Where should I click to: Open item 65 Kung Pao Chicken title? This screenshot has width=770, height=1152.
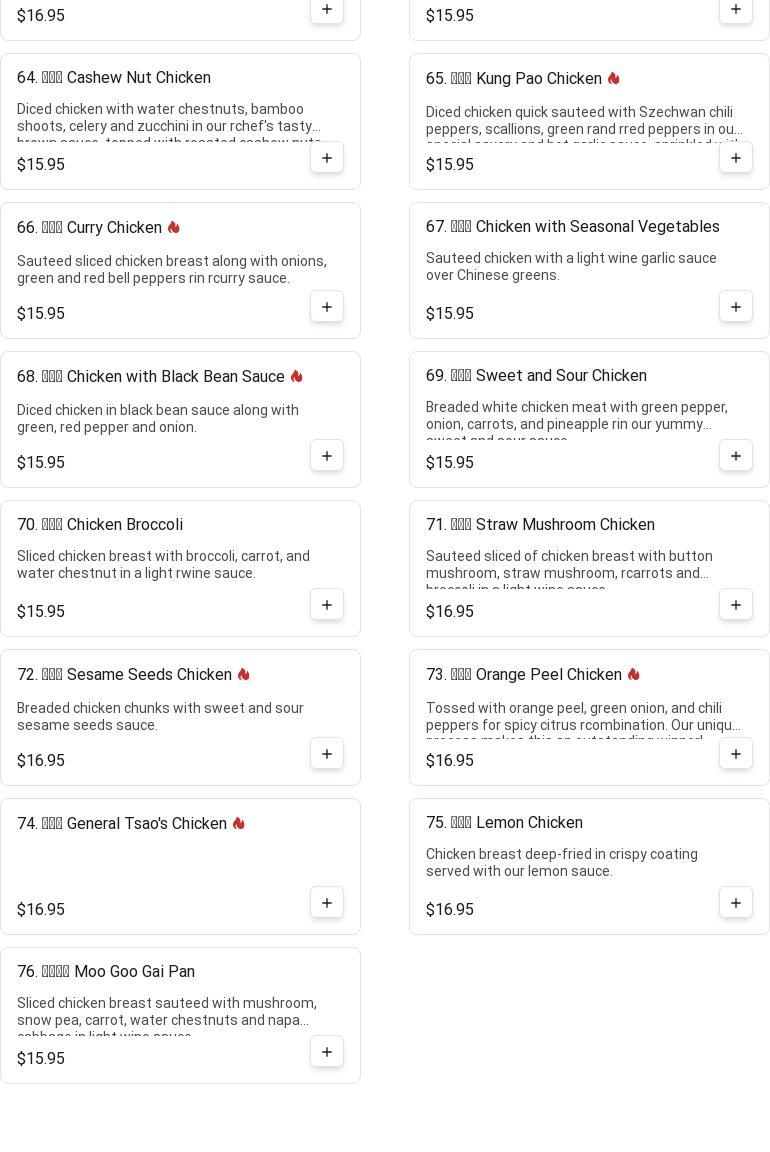click(513, 79)
